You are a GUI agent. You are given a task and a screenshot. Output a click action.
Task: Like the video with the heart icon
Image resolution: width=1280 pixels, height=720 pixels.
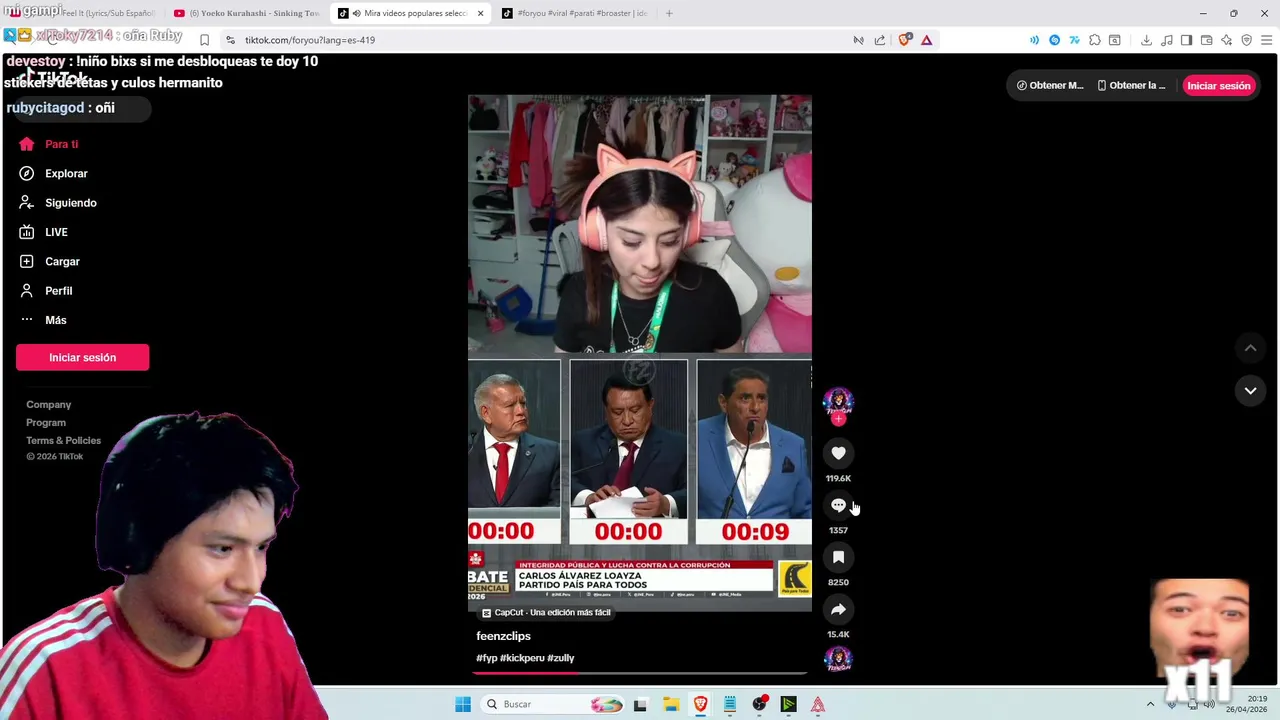[838, 453]
